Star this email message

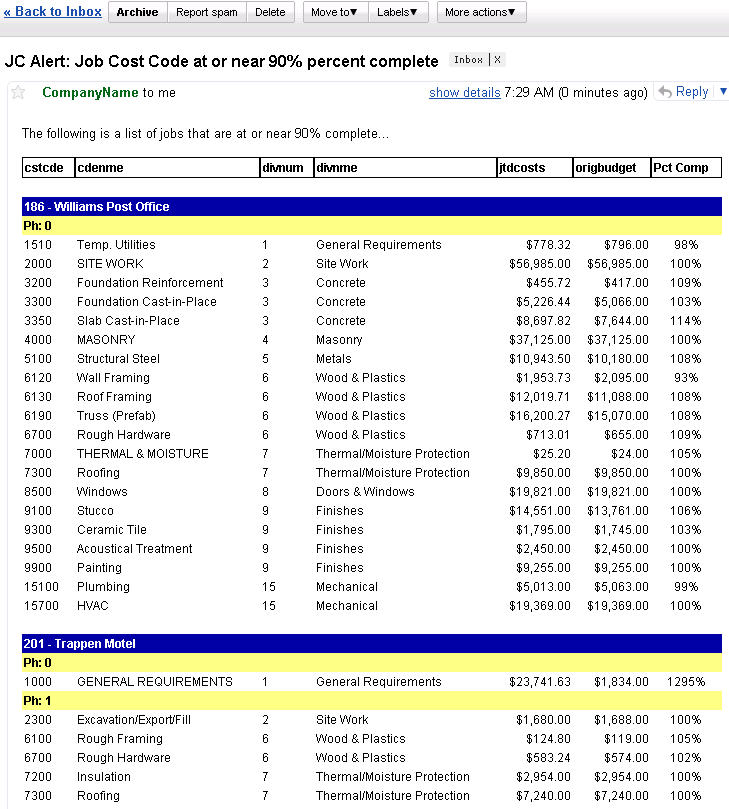click(x=18, y=93)
